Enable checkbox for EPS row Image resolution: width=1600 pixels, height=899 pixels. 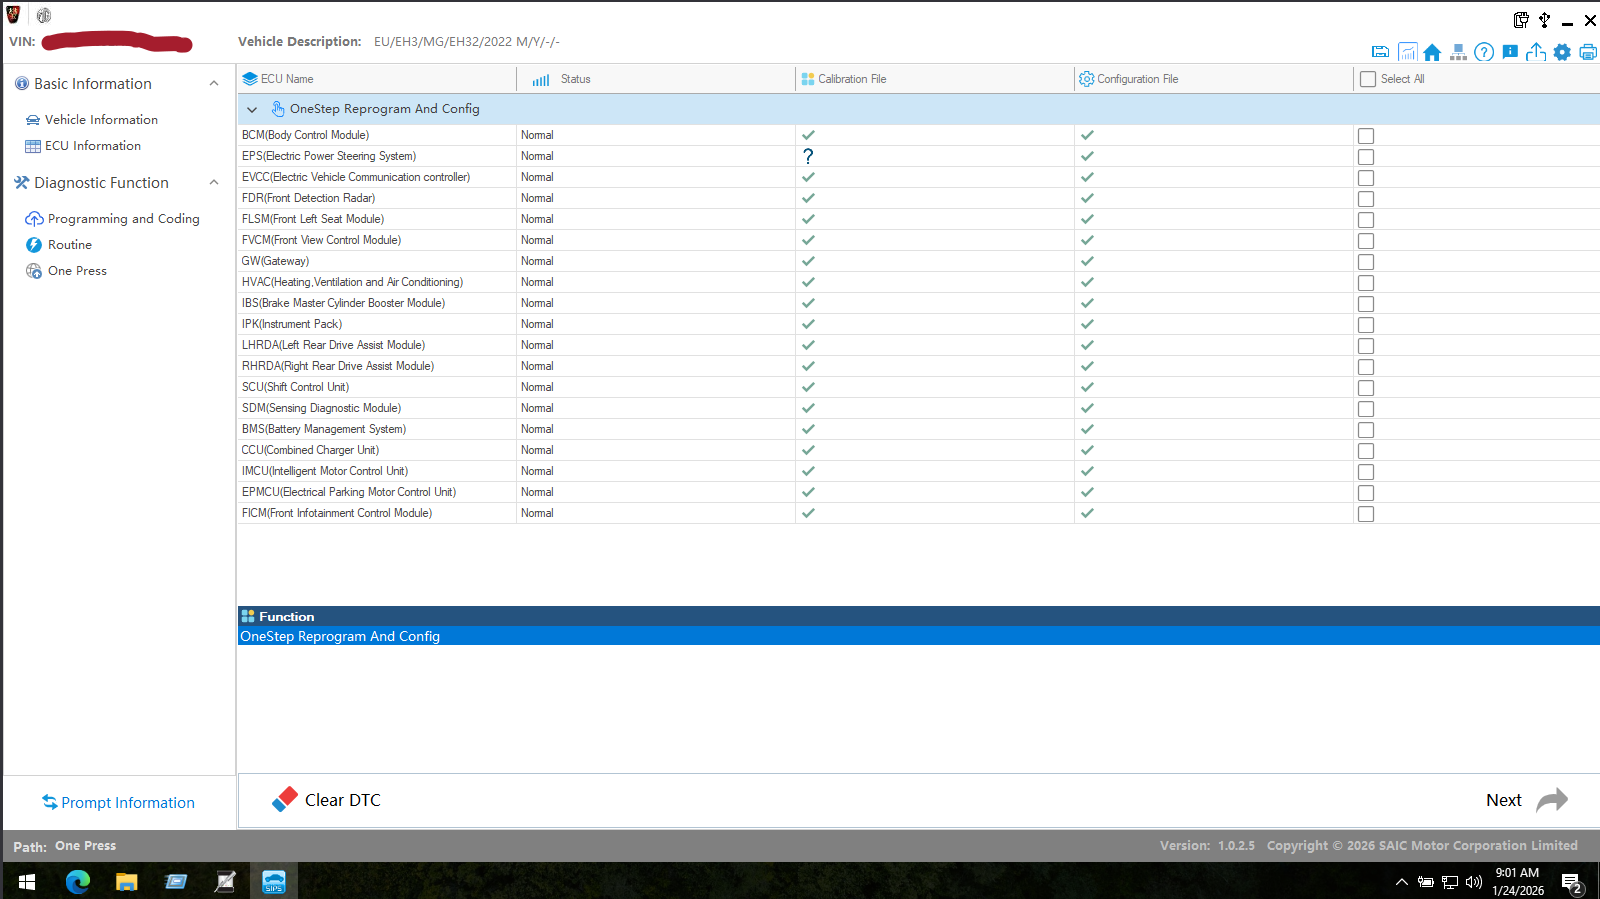(x=1366, y=157)
